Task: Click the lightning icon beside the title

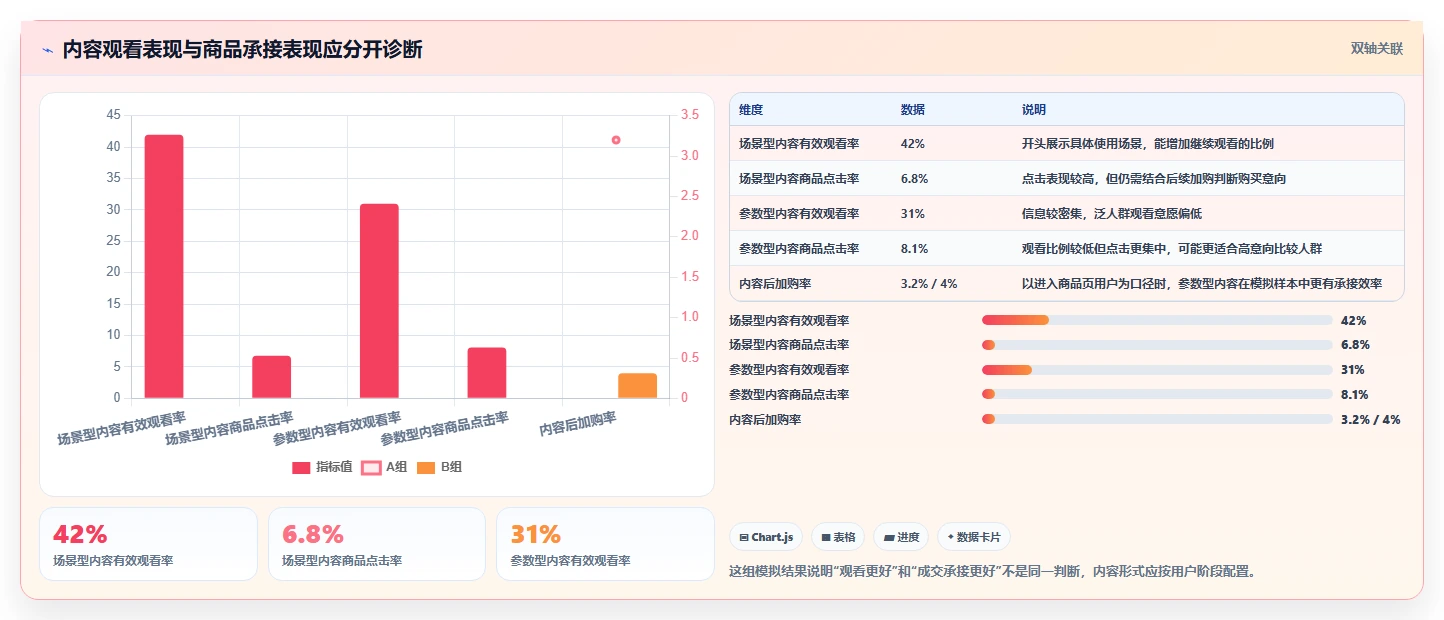Action: point(47,50)
